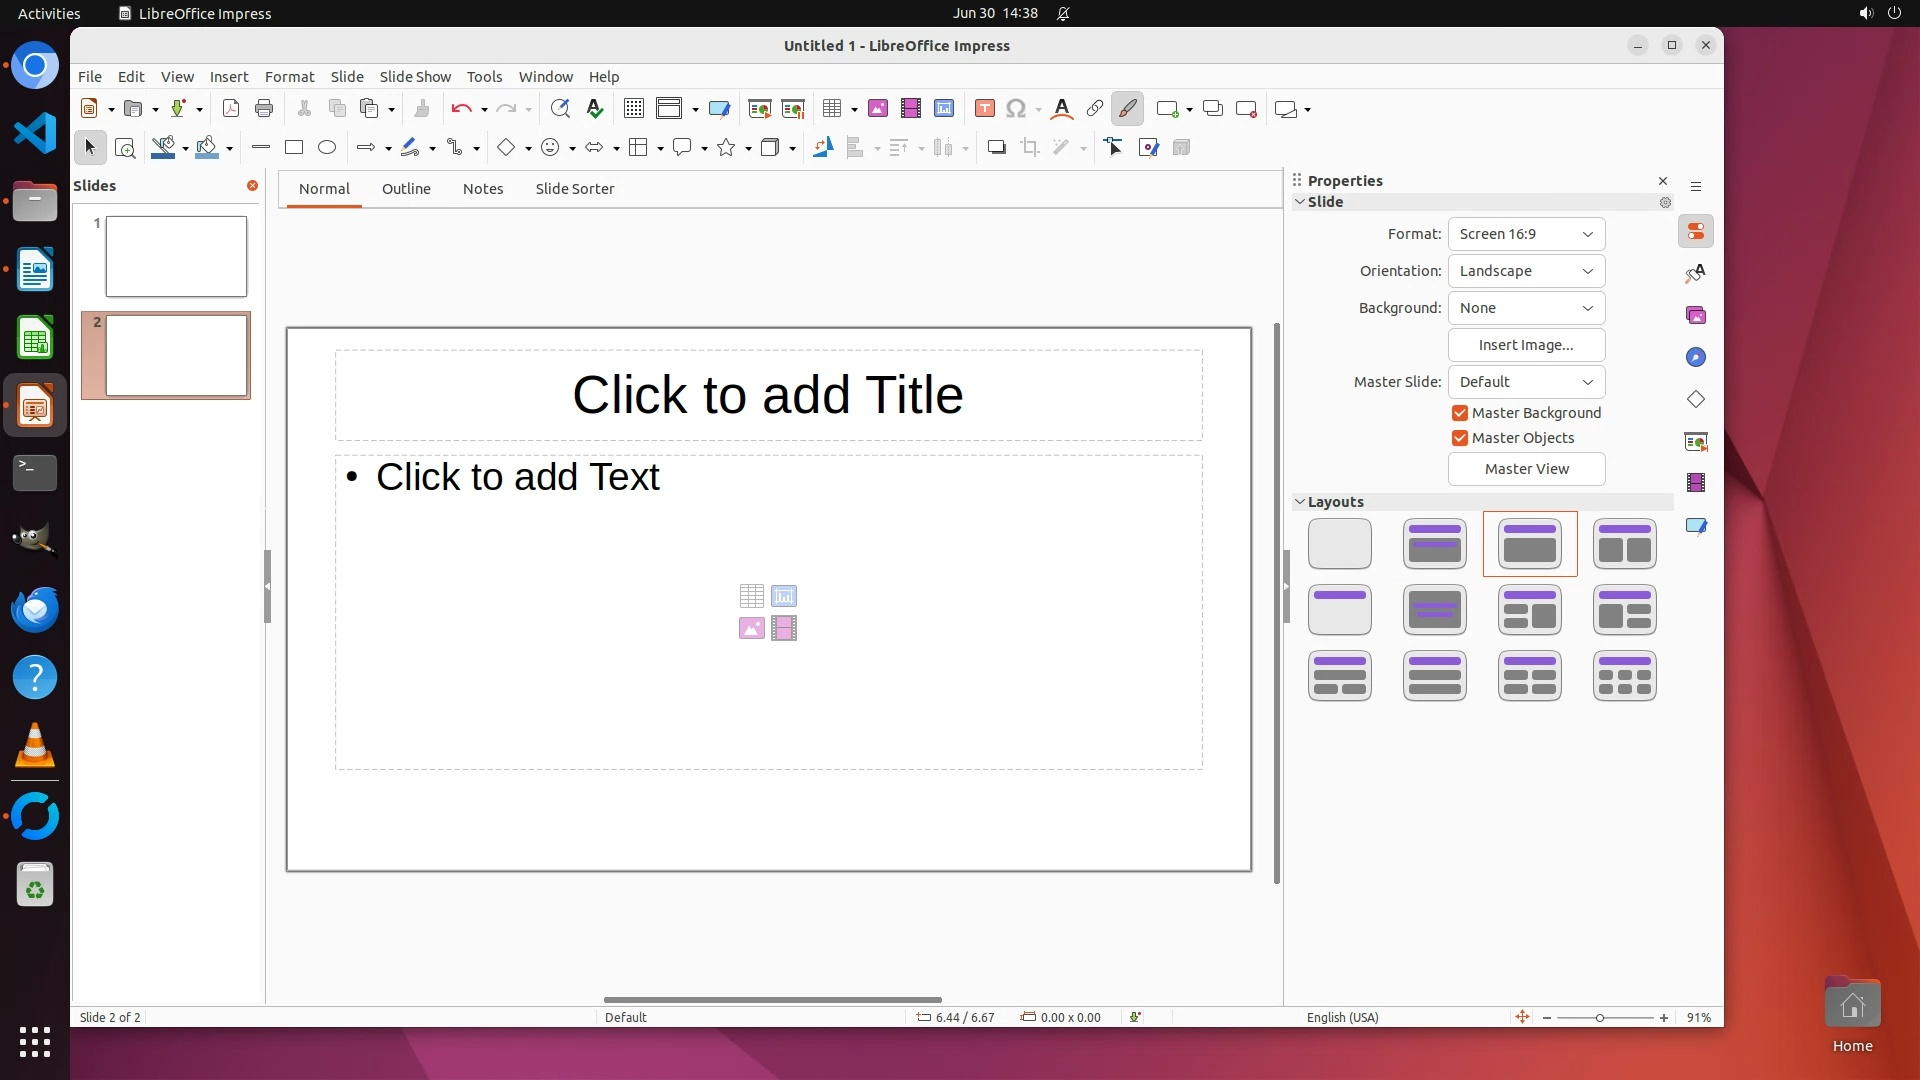Viewport: 1920px width, 1080px height.
Task: Toggle the Show Draw Functions highlighter button
Action: click(1128, 109)
